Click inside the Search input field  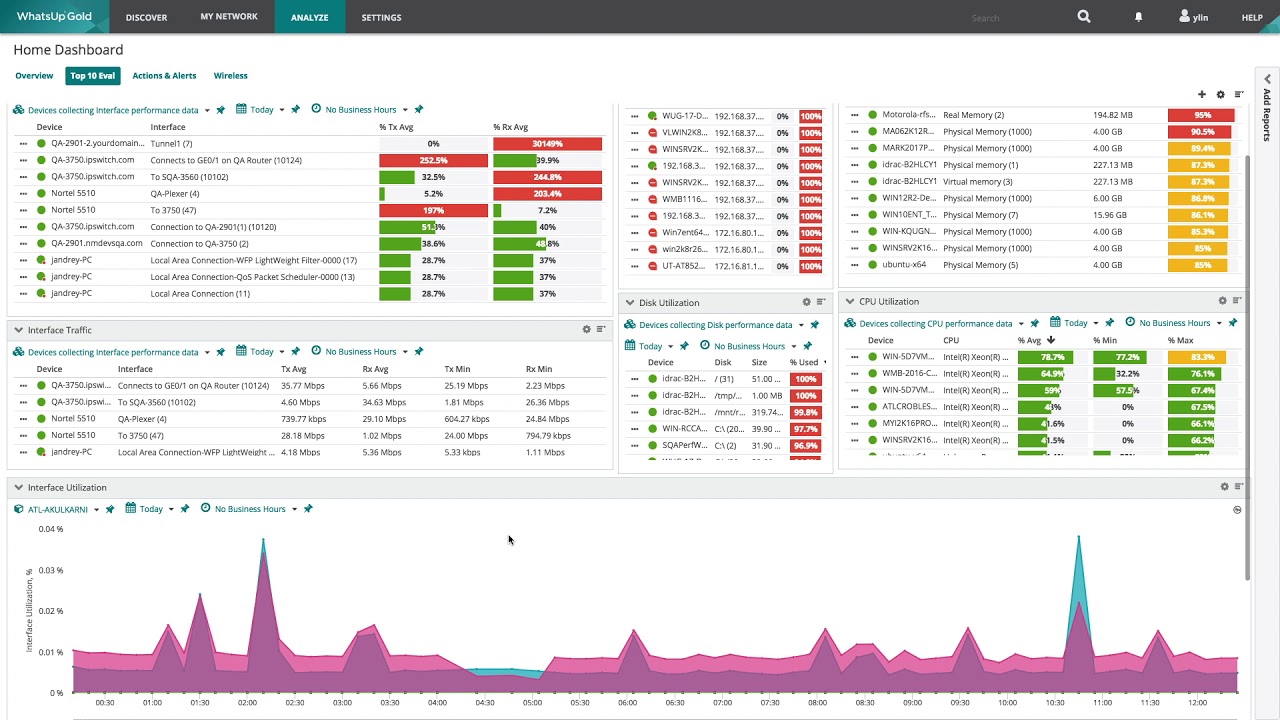click(x=1015, y=18)
